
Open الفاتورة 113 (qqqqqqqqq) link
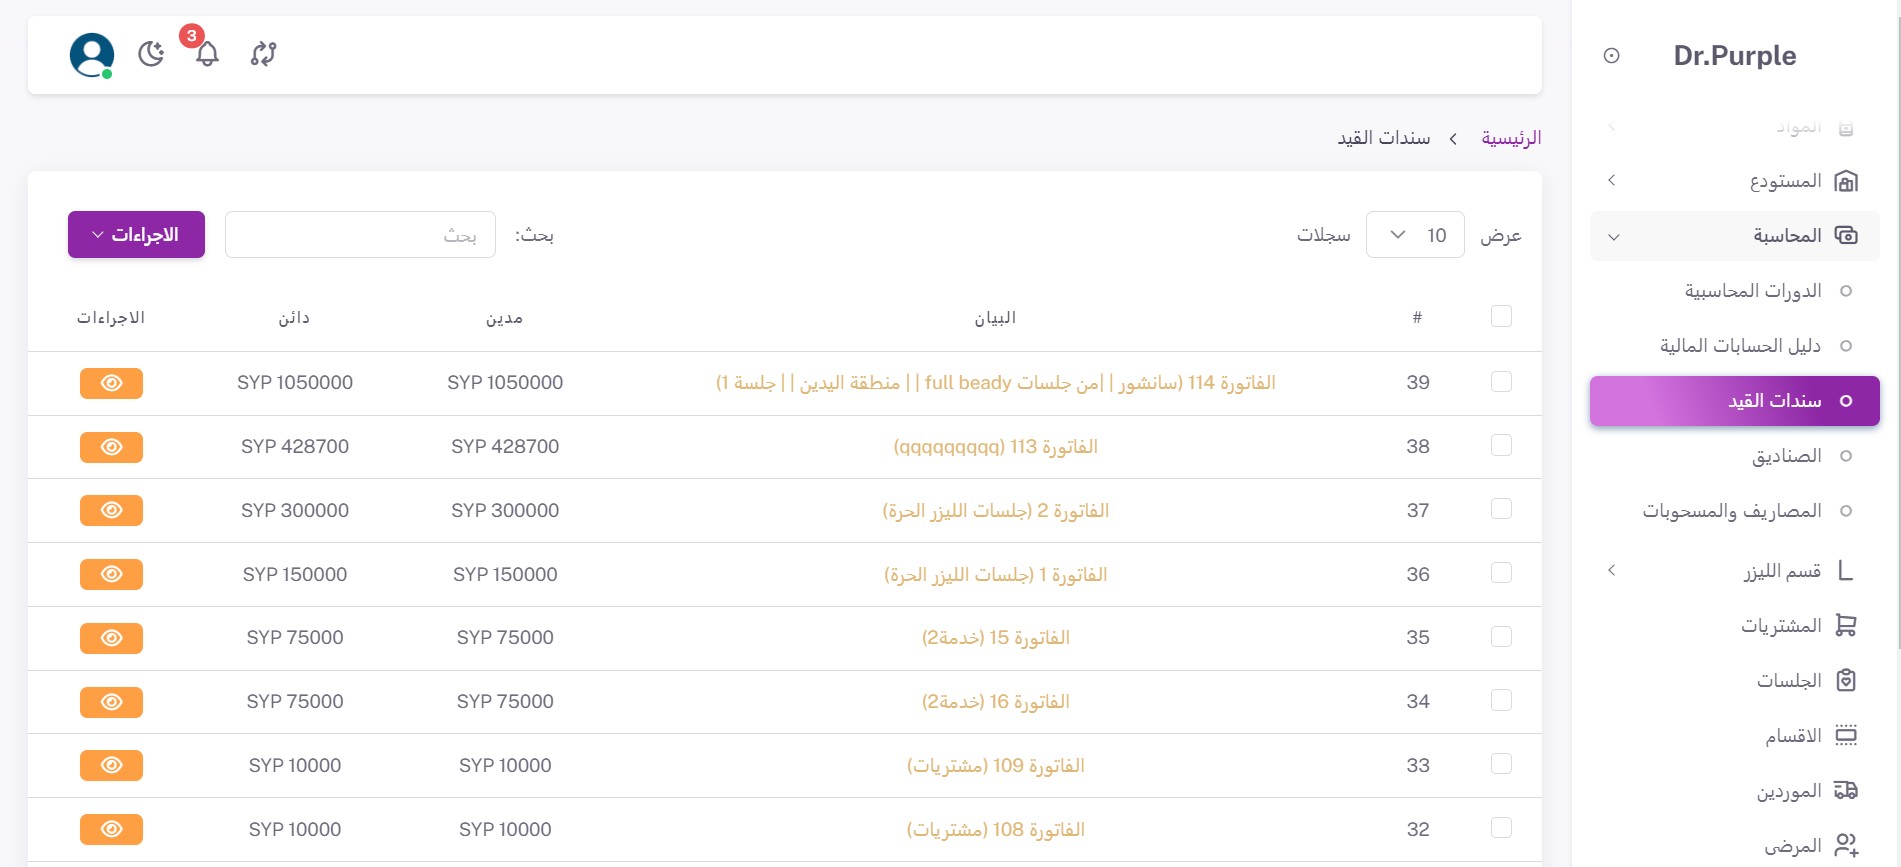pos(995,447)
